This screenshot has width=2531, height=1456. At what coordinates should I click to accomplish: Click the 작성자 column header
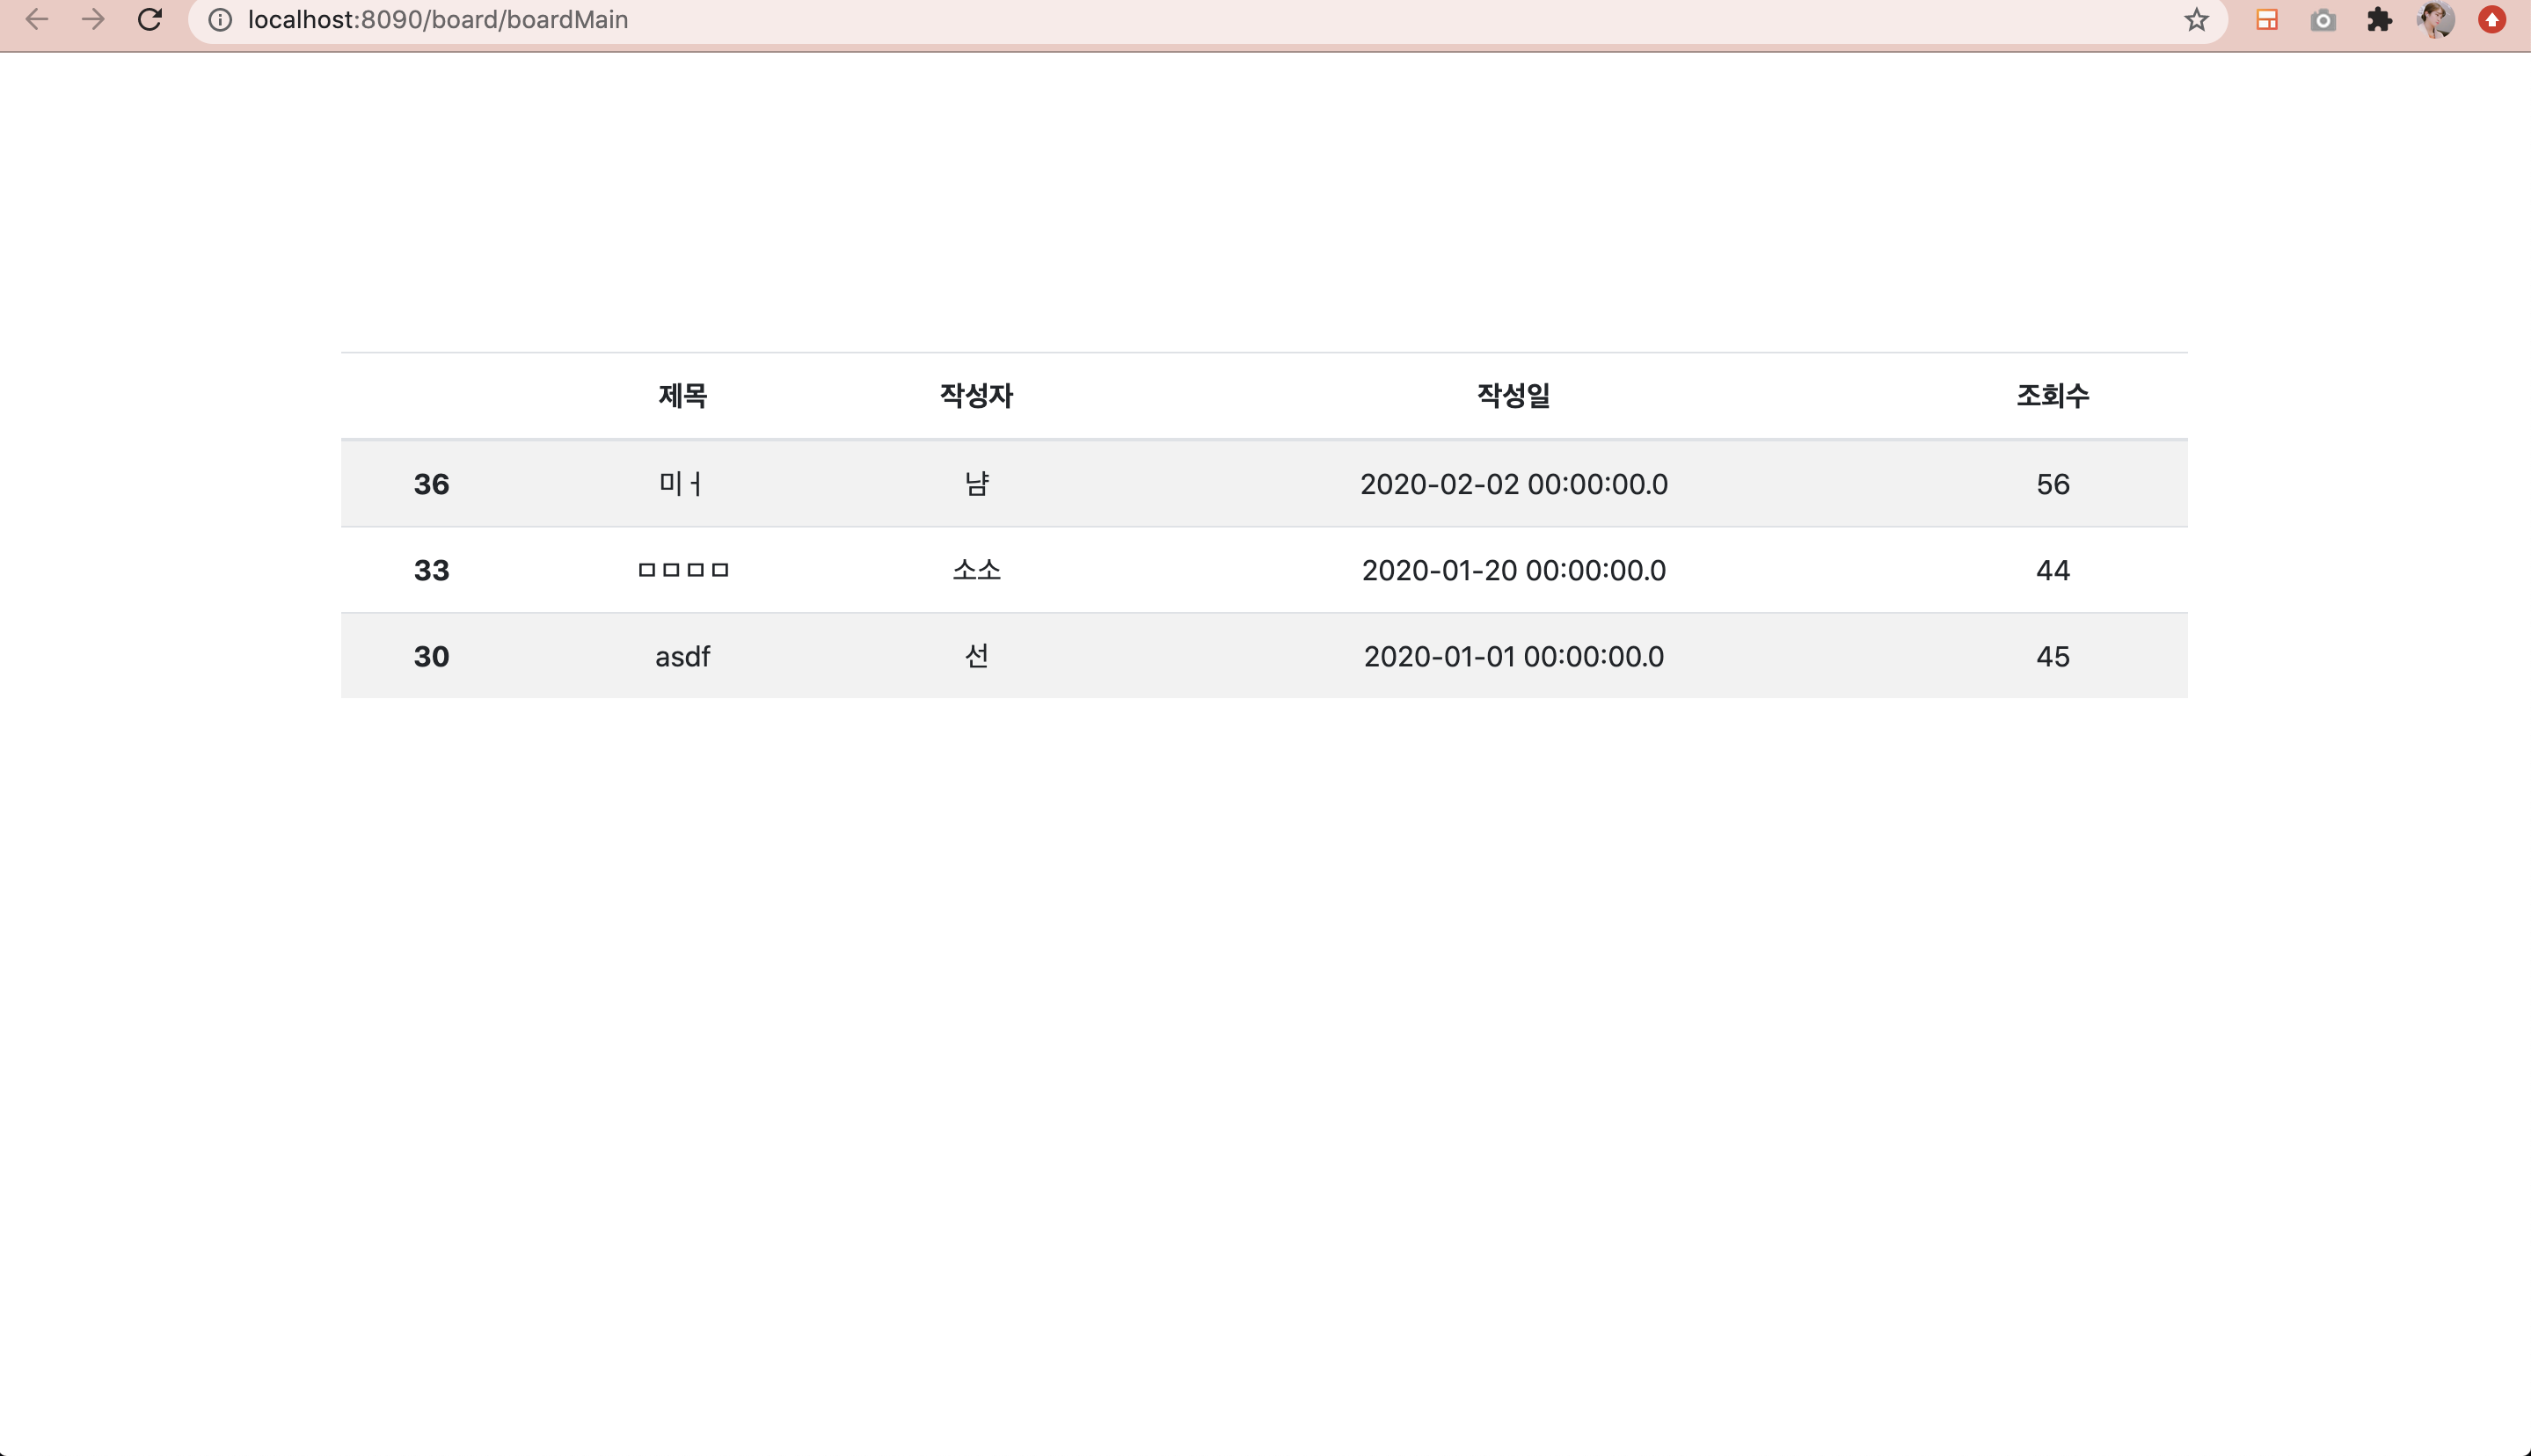coord(976,396)
